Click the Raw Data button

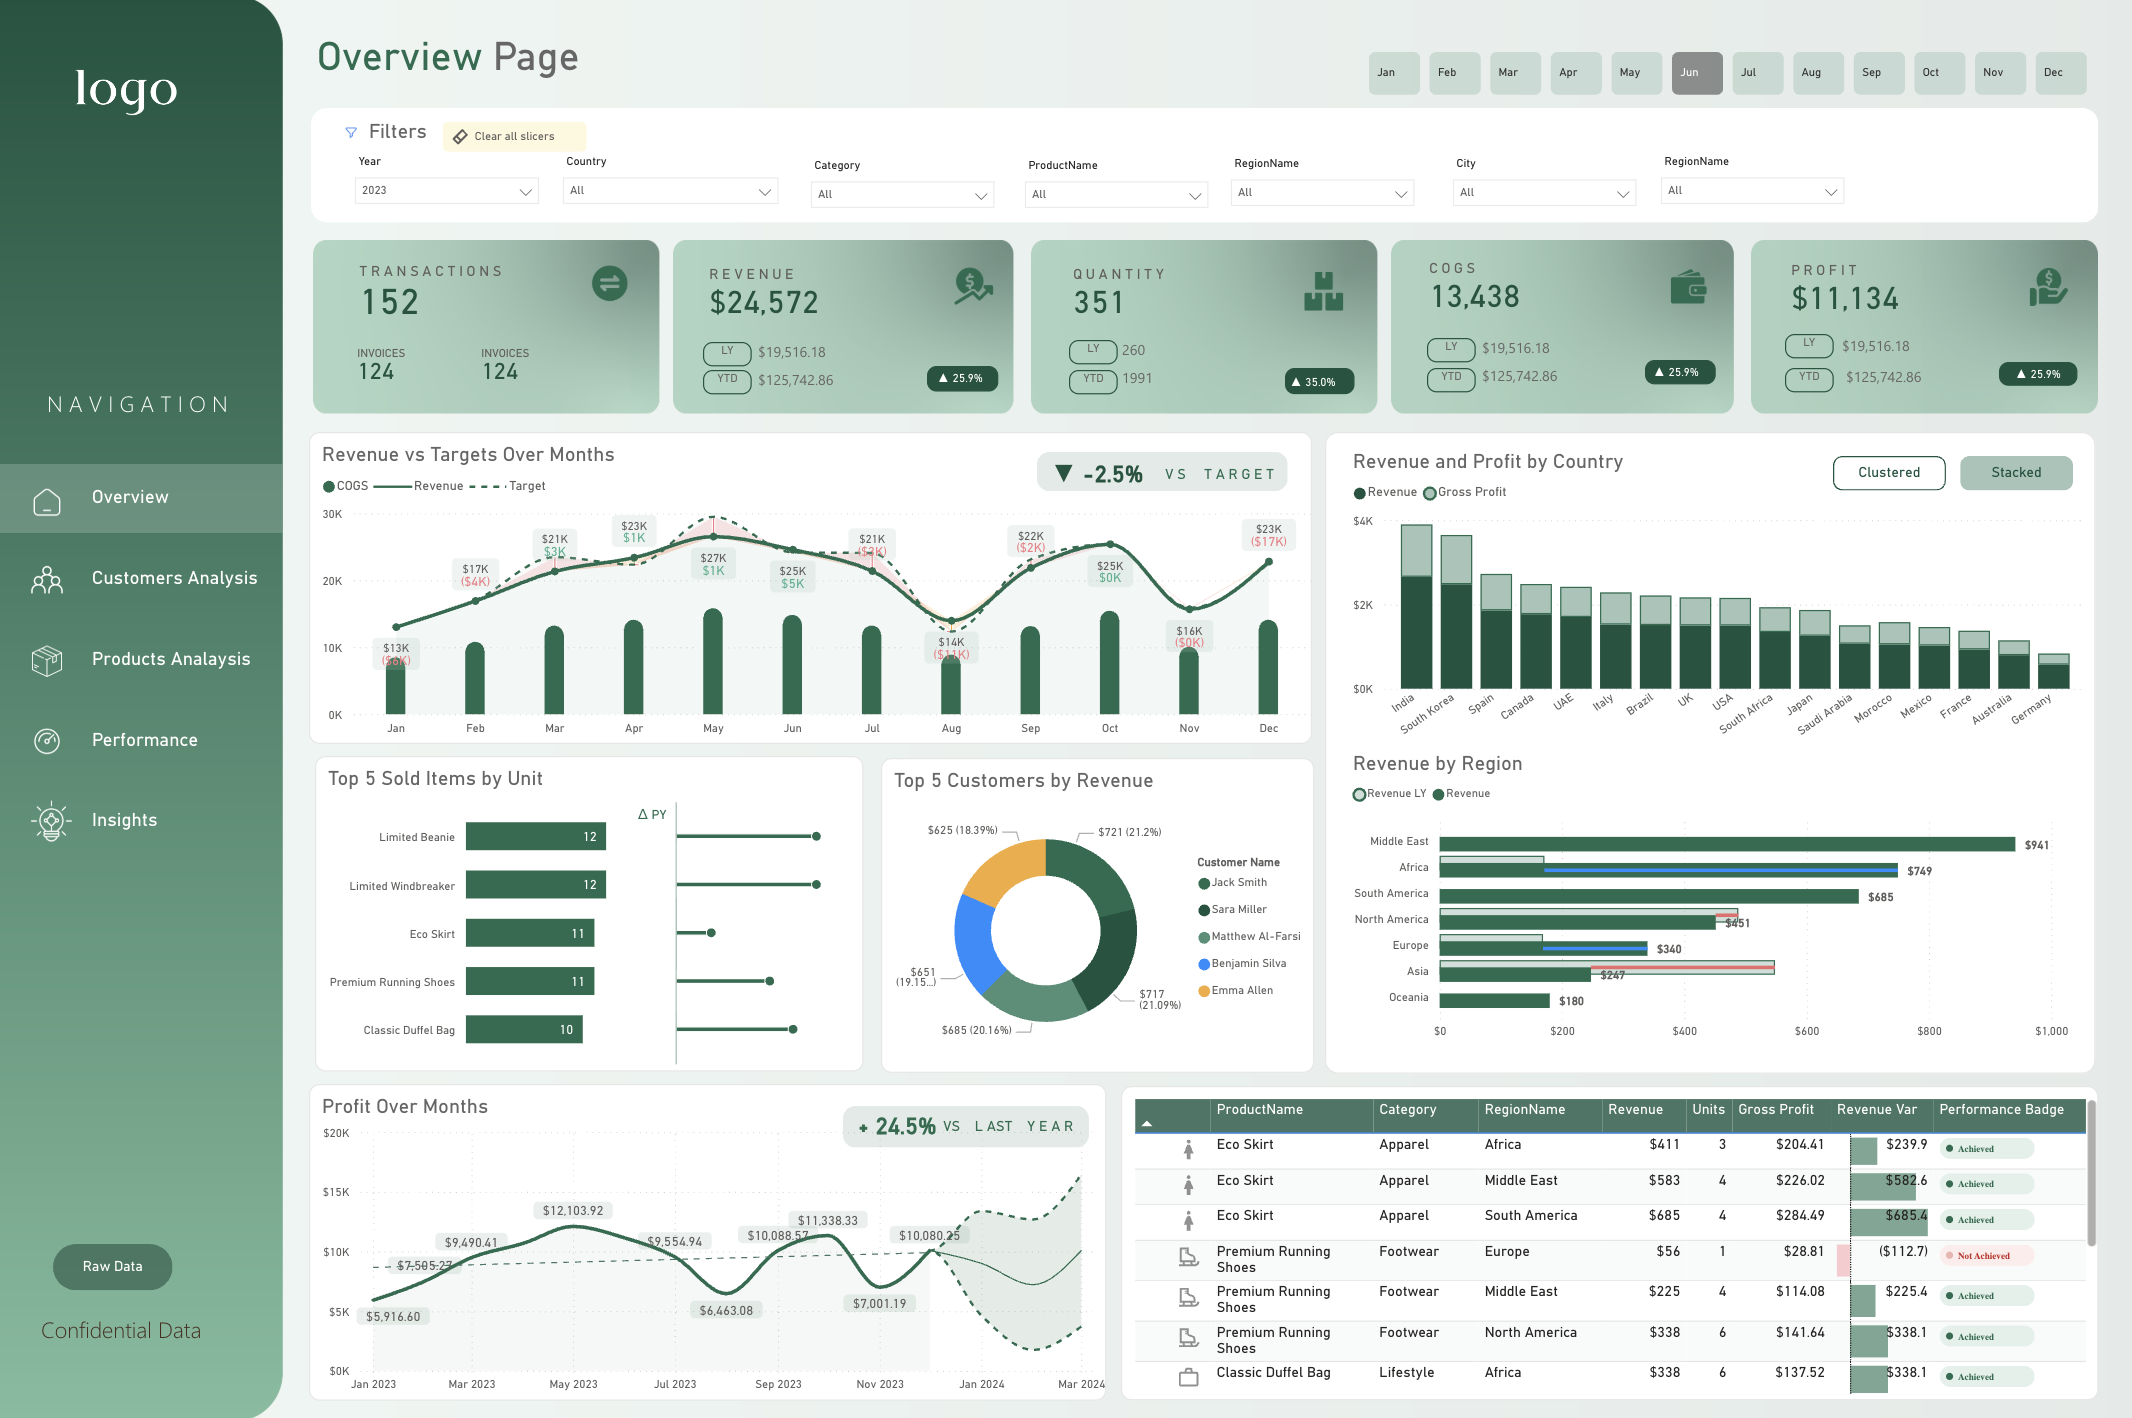pyautogui.click(x=113, y=1267)
